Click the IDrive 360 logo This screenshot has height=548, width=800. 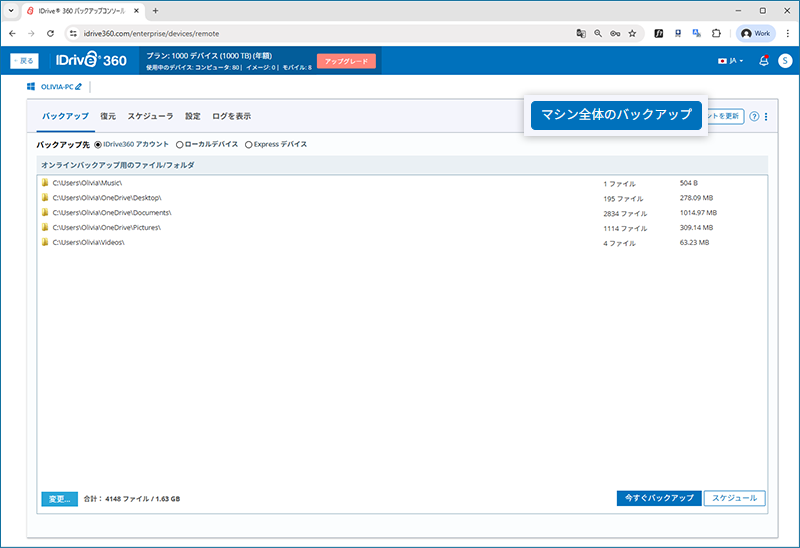(x=92, y=61)
